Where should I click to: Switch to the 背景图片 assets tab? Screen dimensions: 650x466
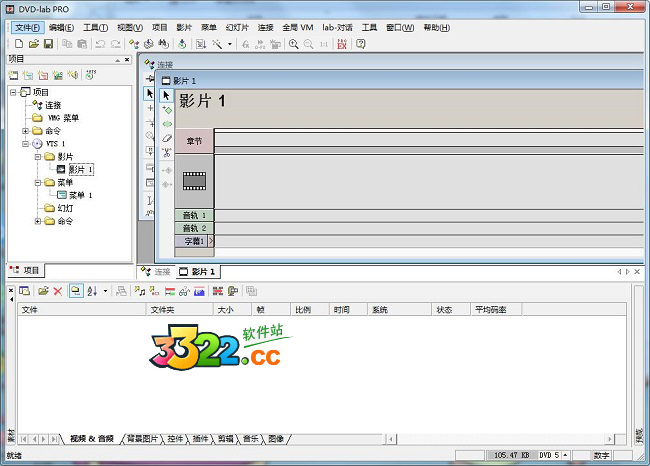142,439
